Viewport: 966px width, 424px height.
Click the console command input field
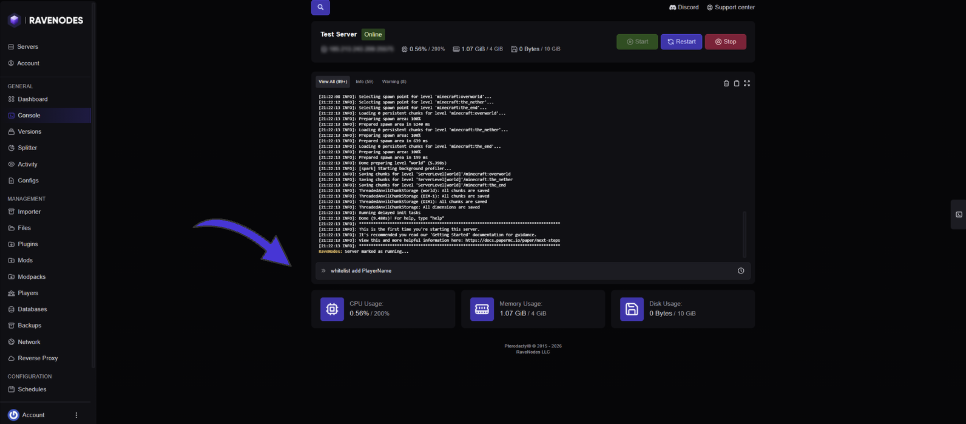coord(532,271)
